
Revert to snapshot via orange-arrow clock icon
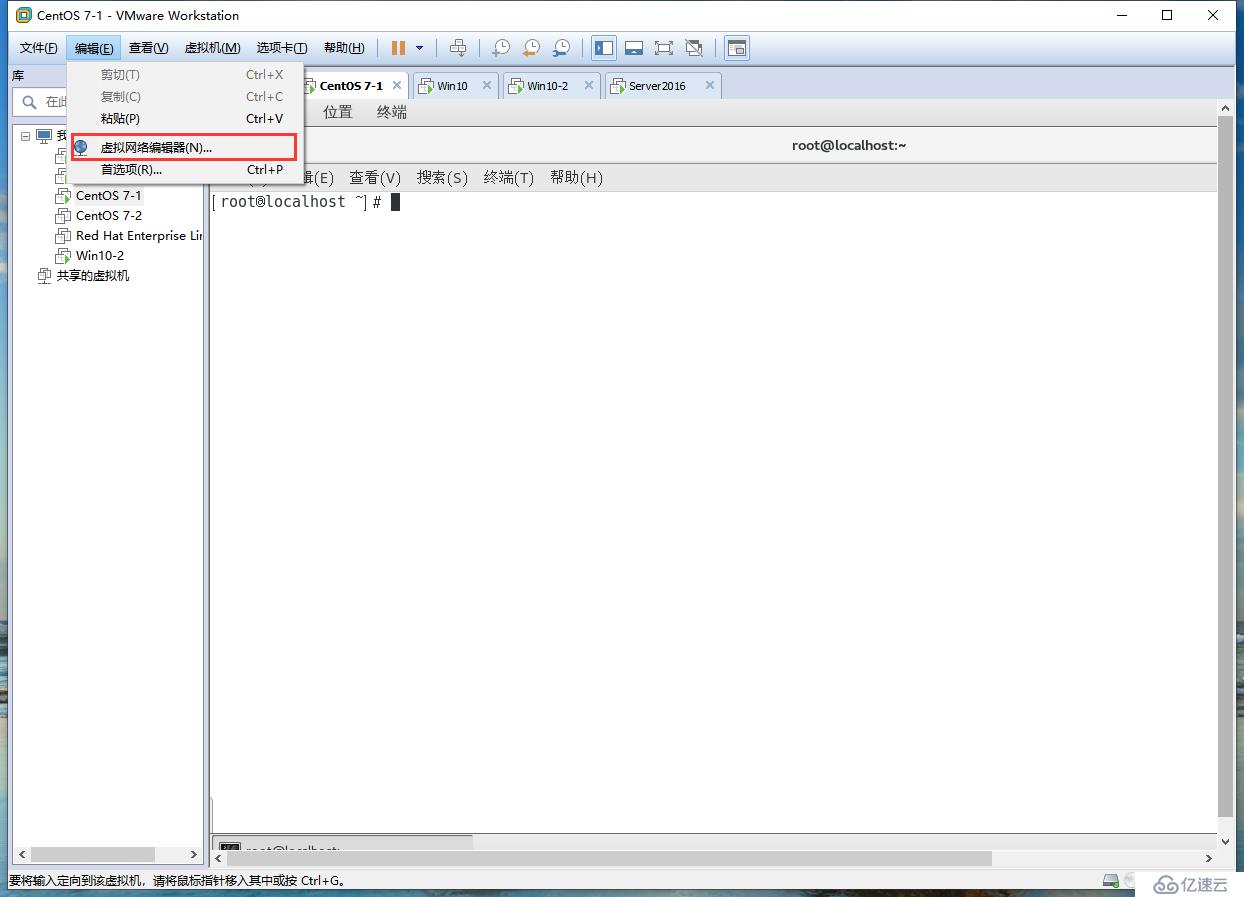pyautogui.click(x=531, y=48)
